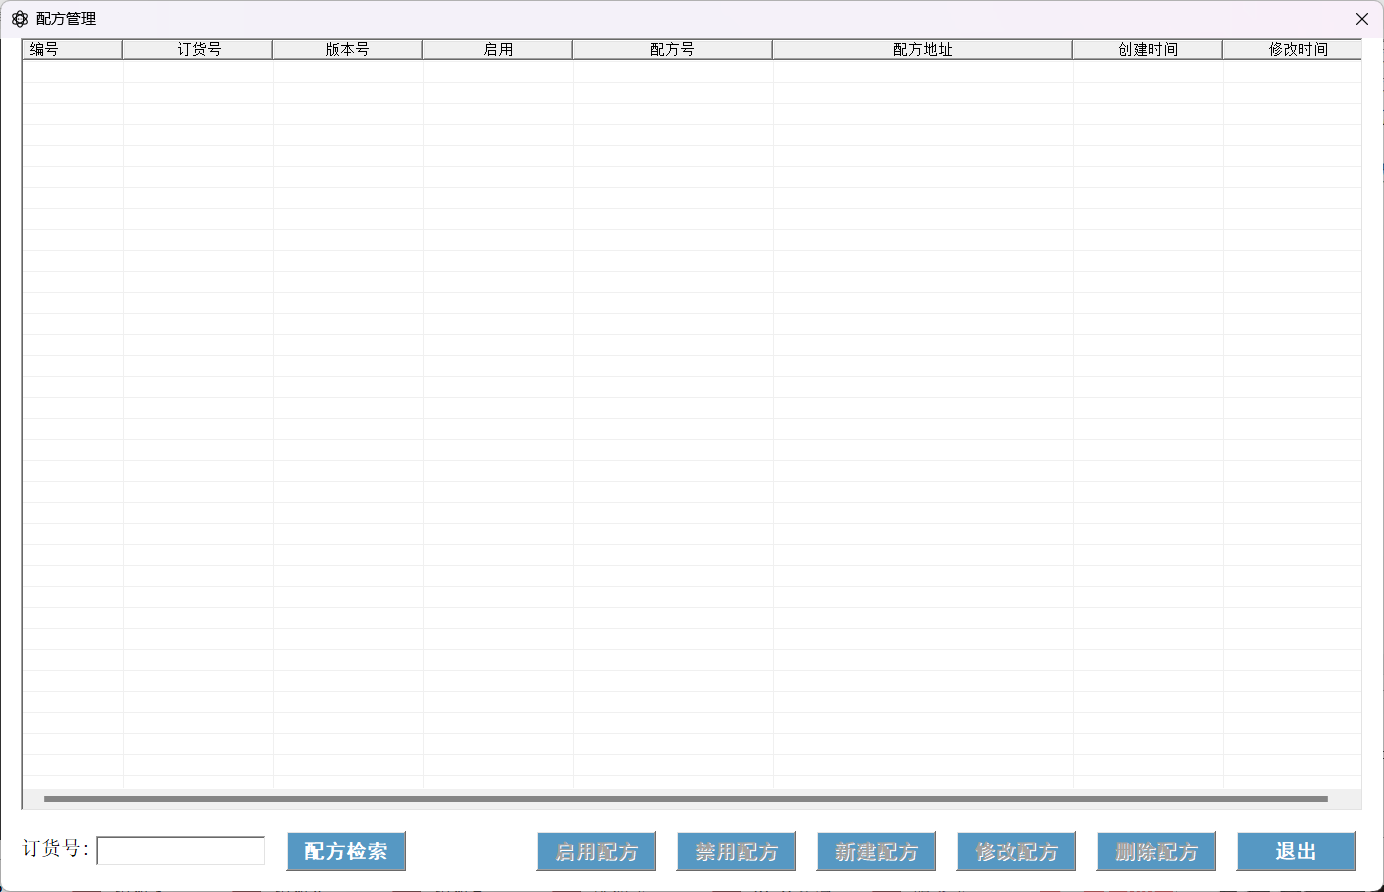Click the 配方检索 search button
Image resolution: width=1384 pixels, height=892 pixels.
point(346,851)
